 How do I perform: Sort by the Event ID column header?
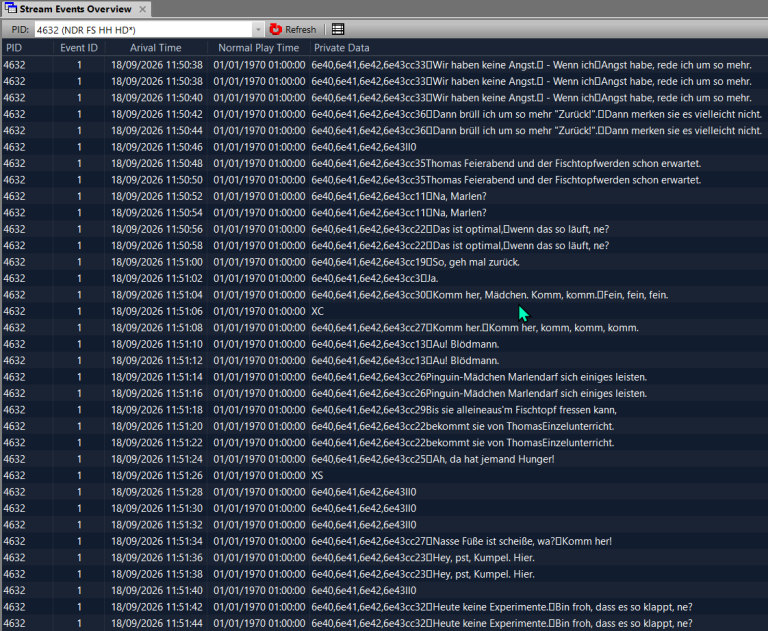pyautogui.click(x=79, y=48)
